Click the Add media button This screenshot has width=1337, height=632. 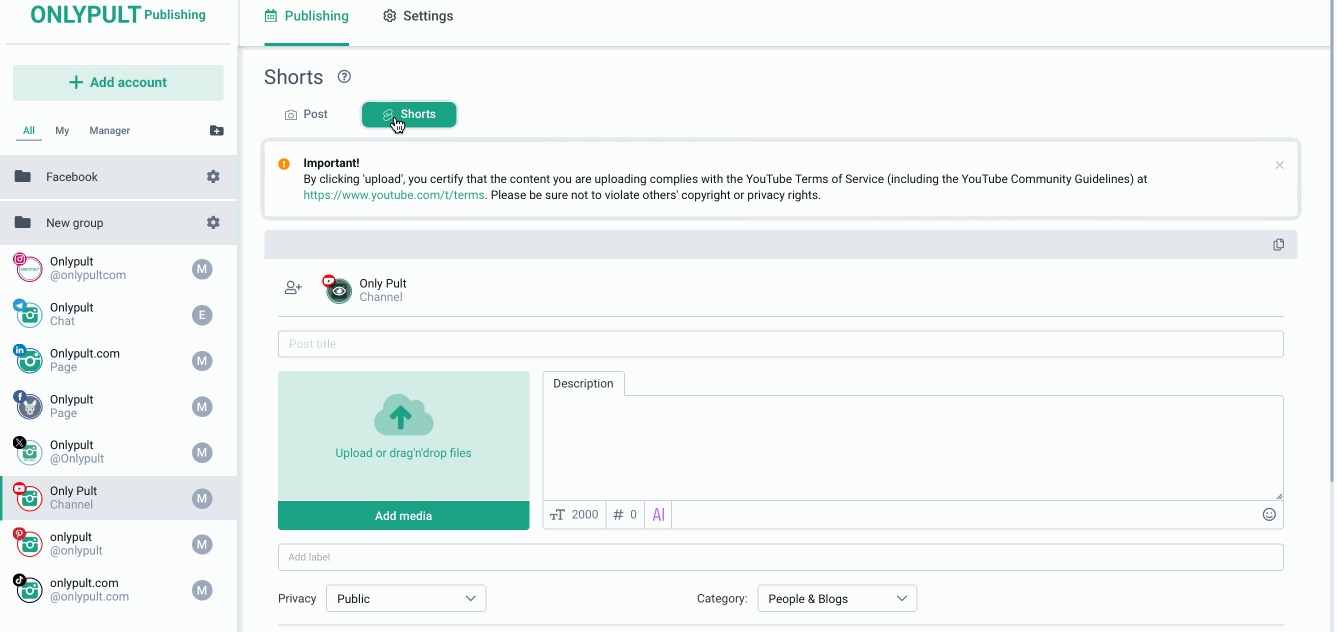[x=403, y=516]
